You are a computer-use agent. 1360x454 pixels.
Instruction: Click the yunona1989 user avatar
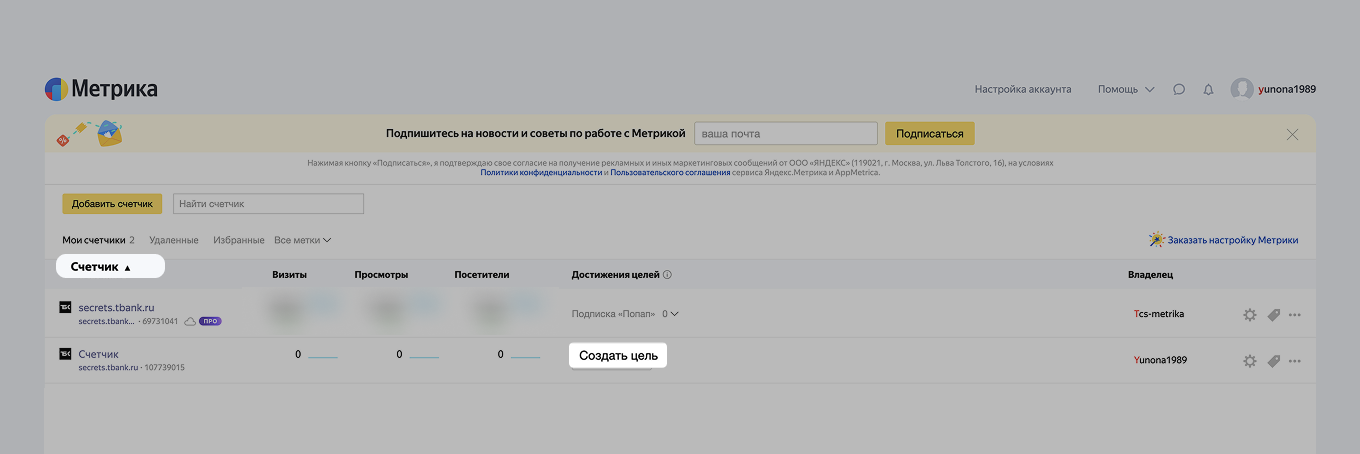pyautogui.click(x=1242, y=89)
